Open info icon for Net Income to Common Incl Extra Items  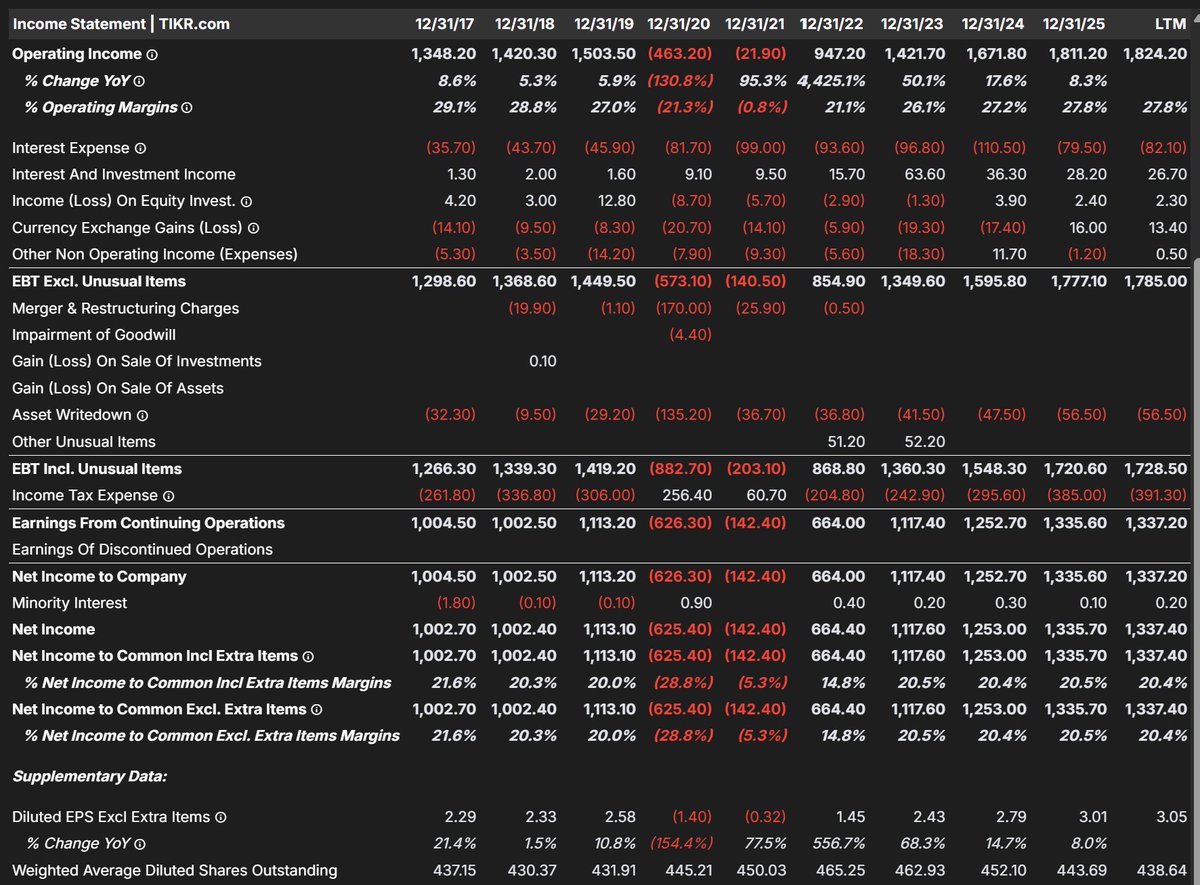[308, 656]
